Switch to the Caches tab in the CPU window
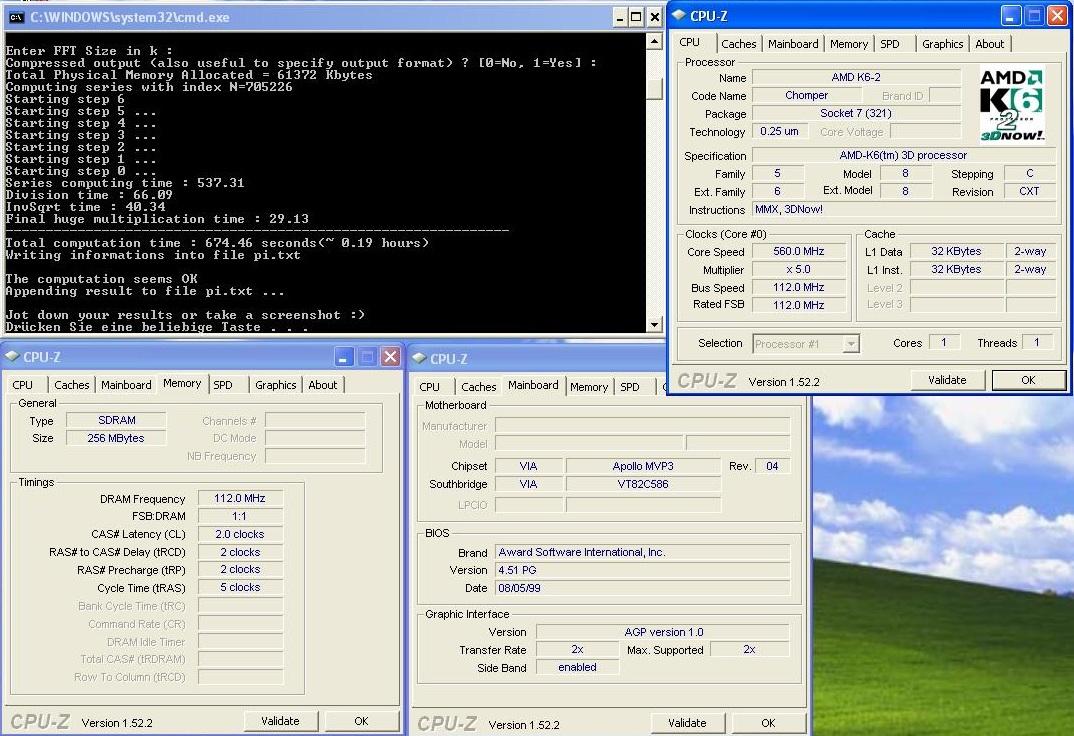The height and width of the screenshot is (736, 1074). pyautogui.click(x=738, y=44)
